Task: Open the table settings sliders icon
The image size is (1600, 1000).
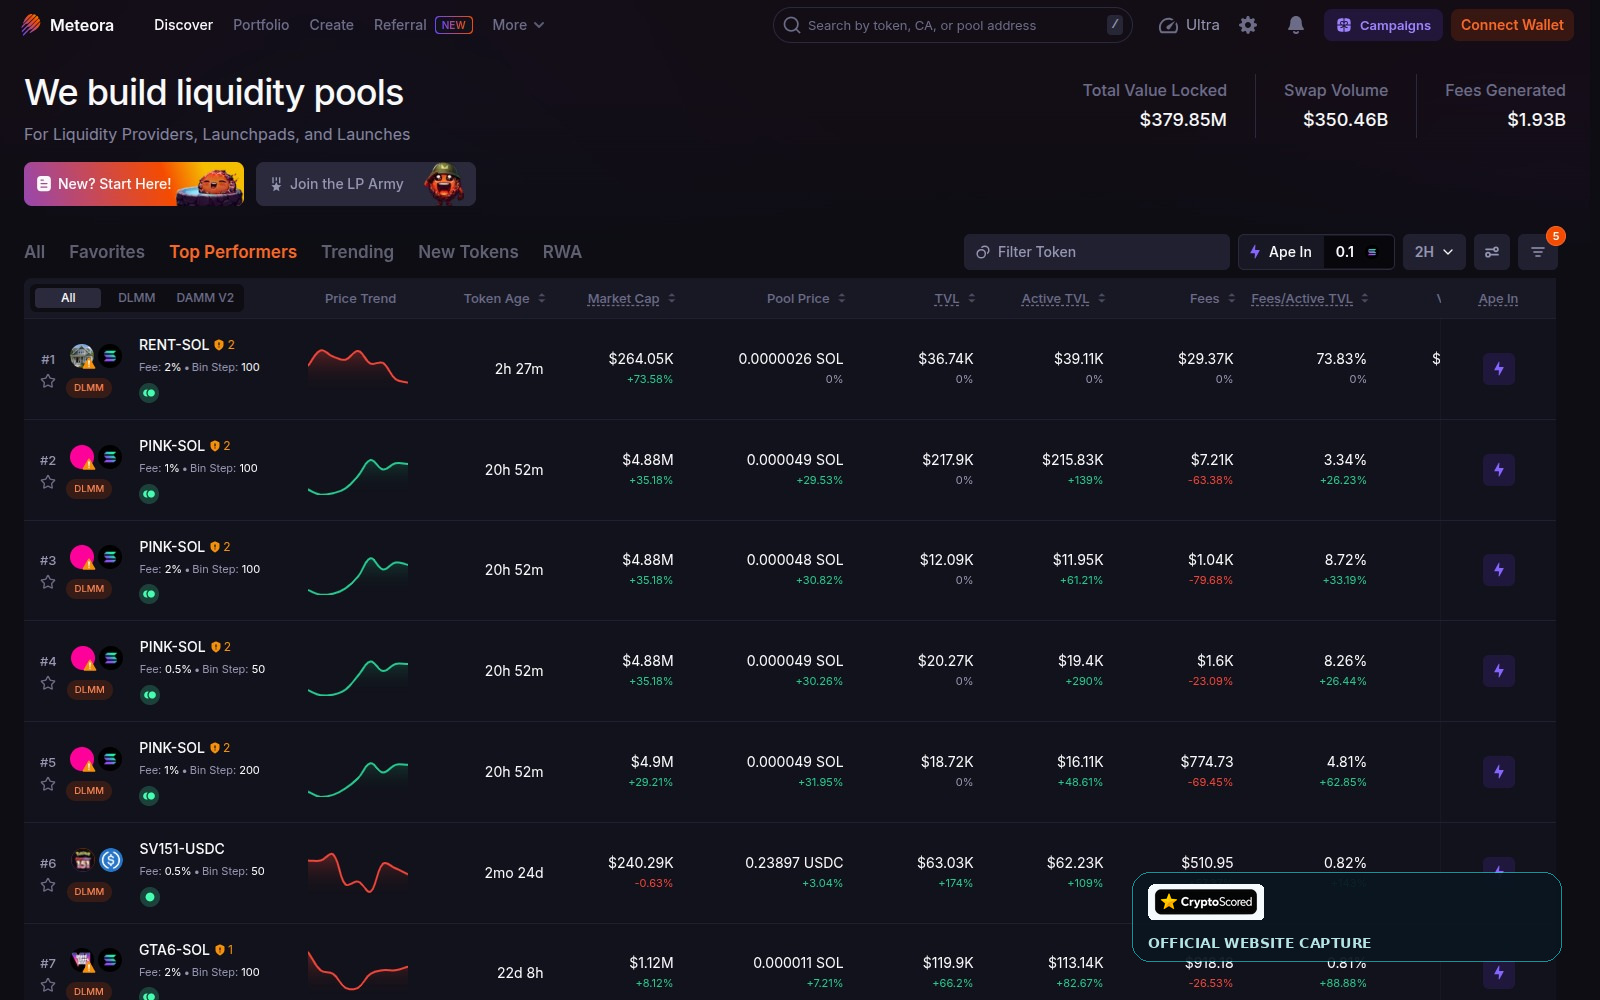Action: pos(1492,252)
